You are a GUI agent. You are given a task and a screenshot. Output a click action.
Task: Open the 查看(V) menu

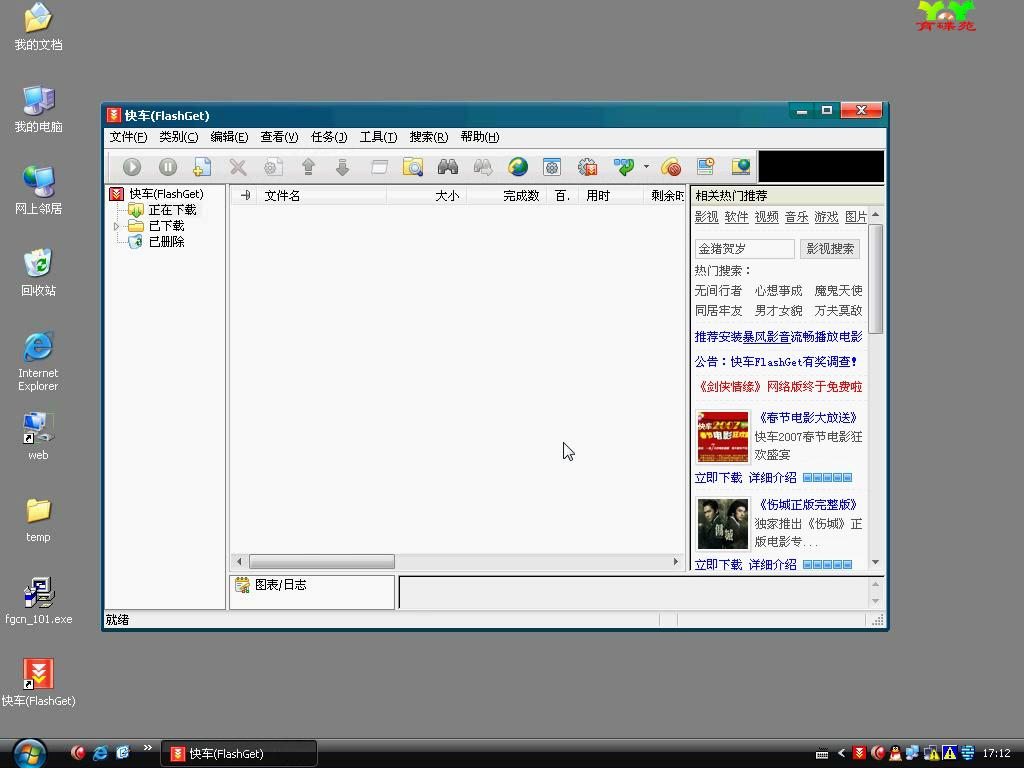279,136
